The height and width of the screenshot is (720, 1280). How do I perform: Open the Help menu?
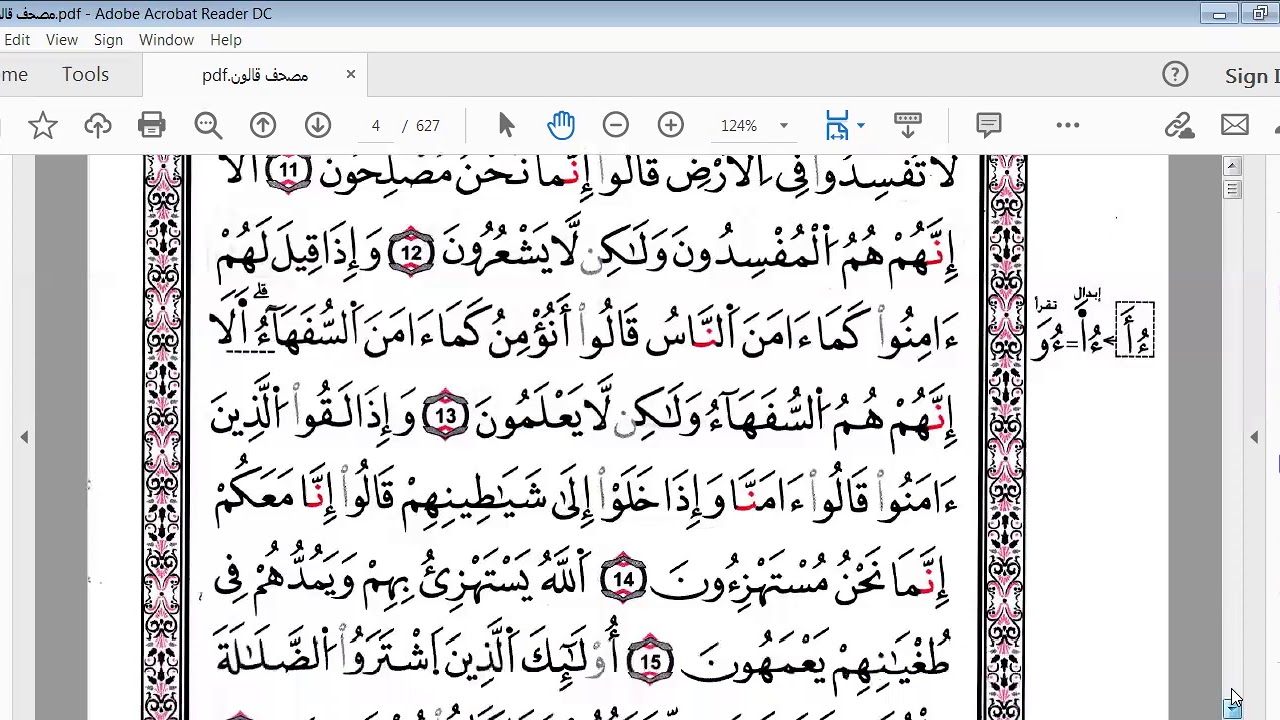point(226,40)
